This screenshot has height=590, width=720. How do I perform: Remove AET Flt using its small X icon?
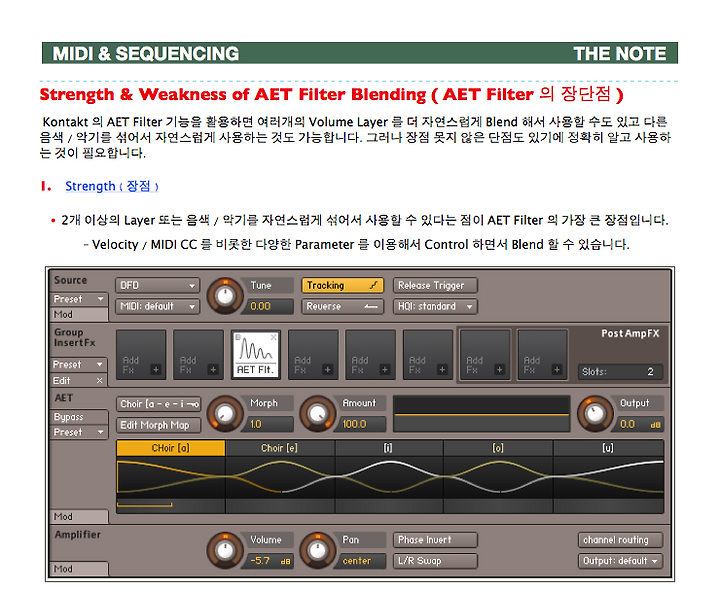274,337
